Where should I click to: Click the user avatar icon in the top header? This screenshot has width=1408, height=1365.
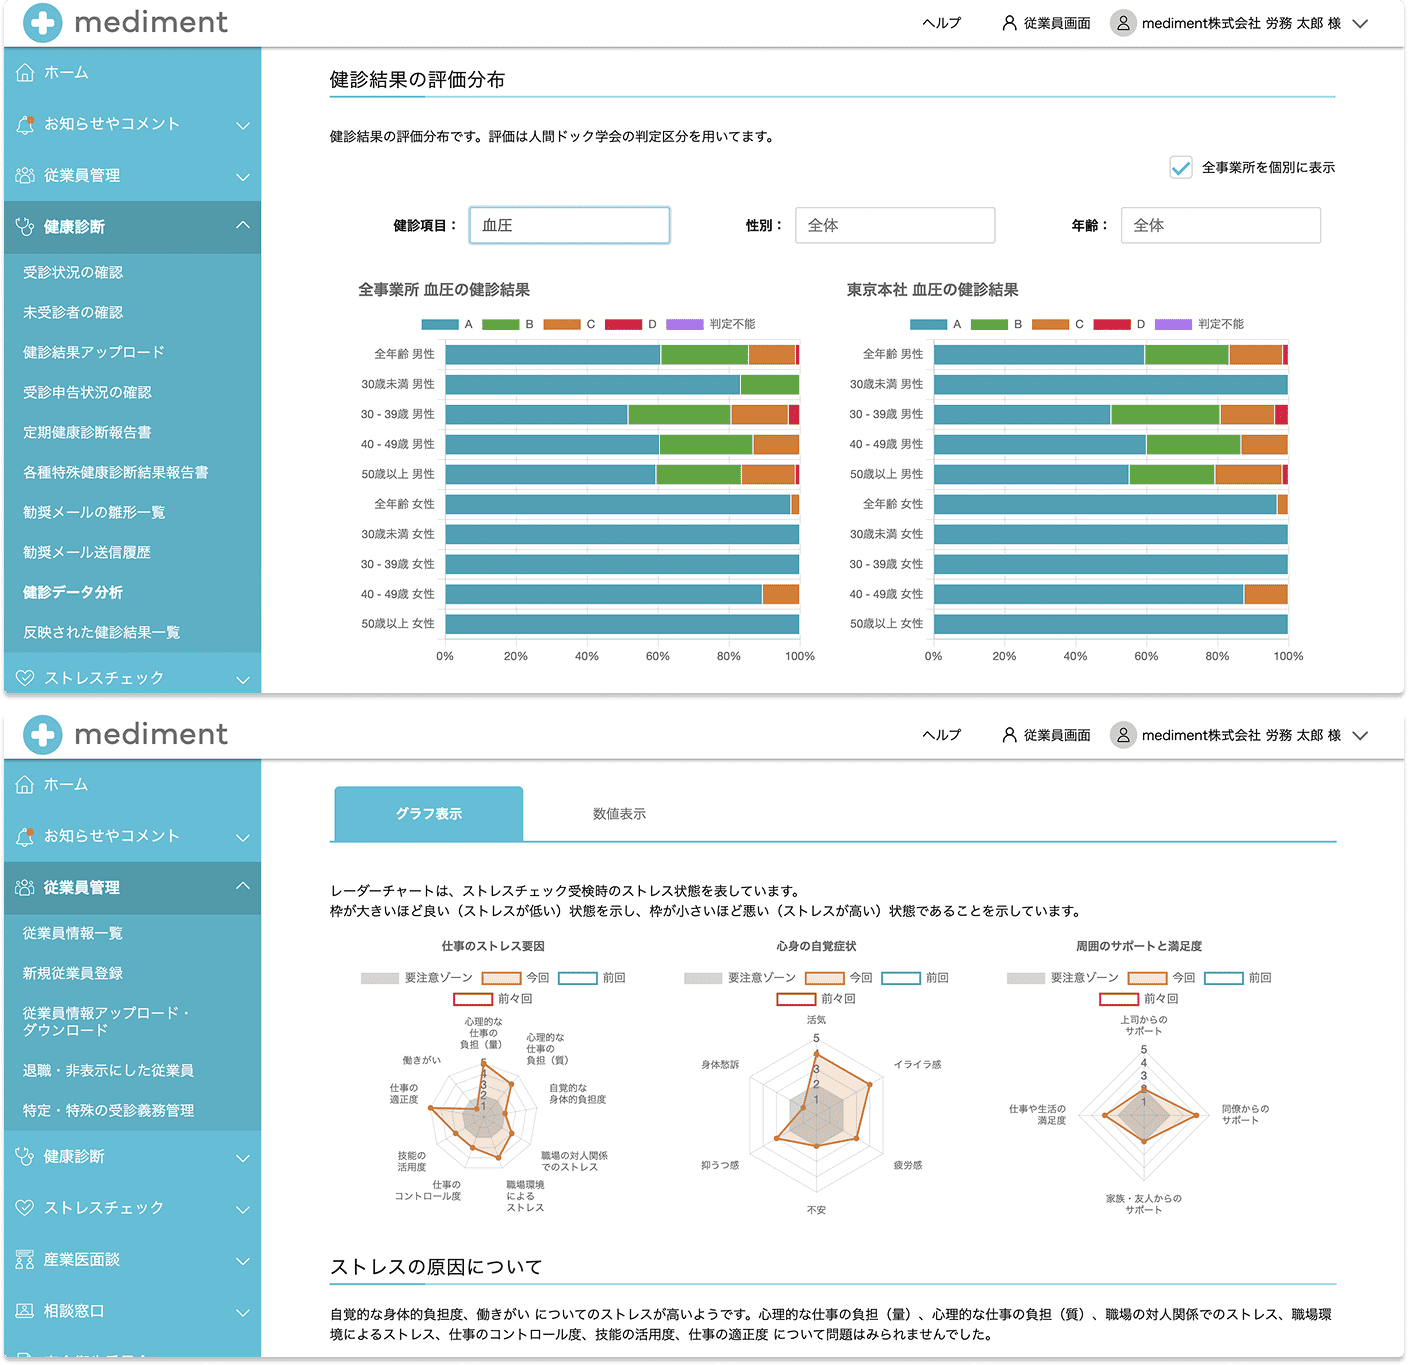(1123, 23)
